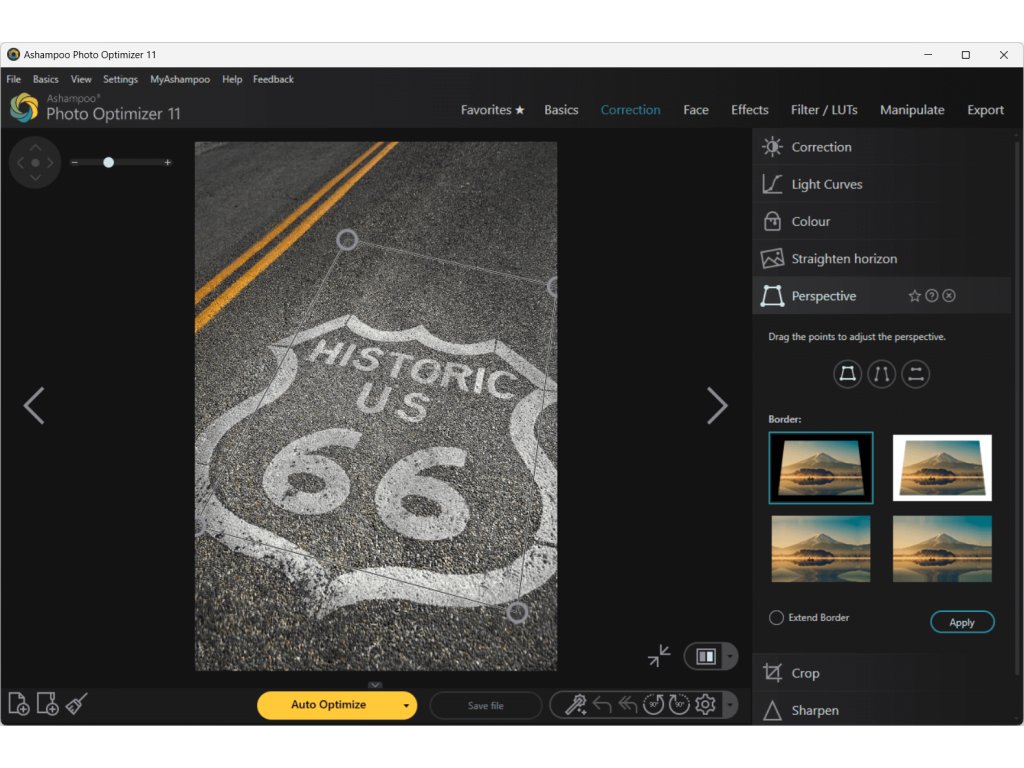Click the zoom slider handle
Image resolution: width=1024 pixels, height=768 pixels.
pyautogui.click(x=108, y=162)
